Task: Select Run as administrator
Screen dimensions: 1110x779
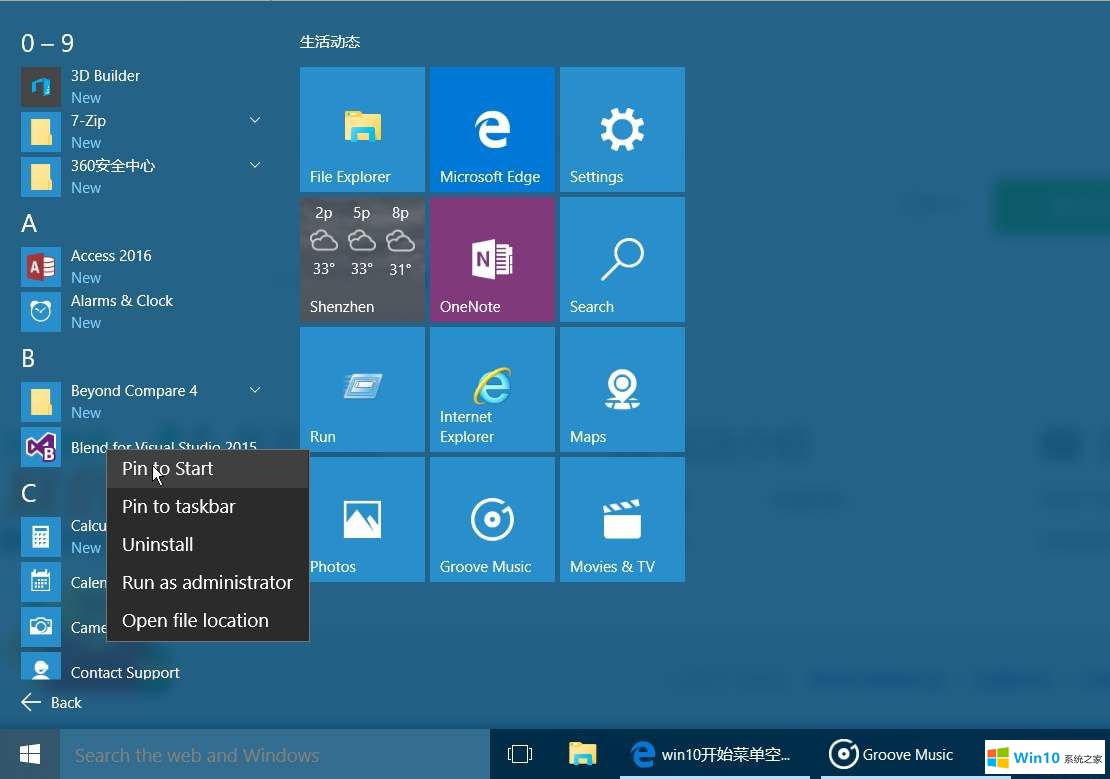Action: (x=208, y=582)
